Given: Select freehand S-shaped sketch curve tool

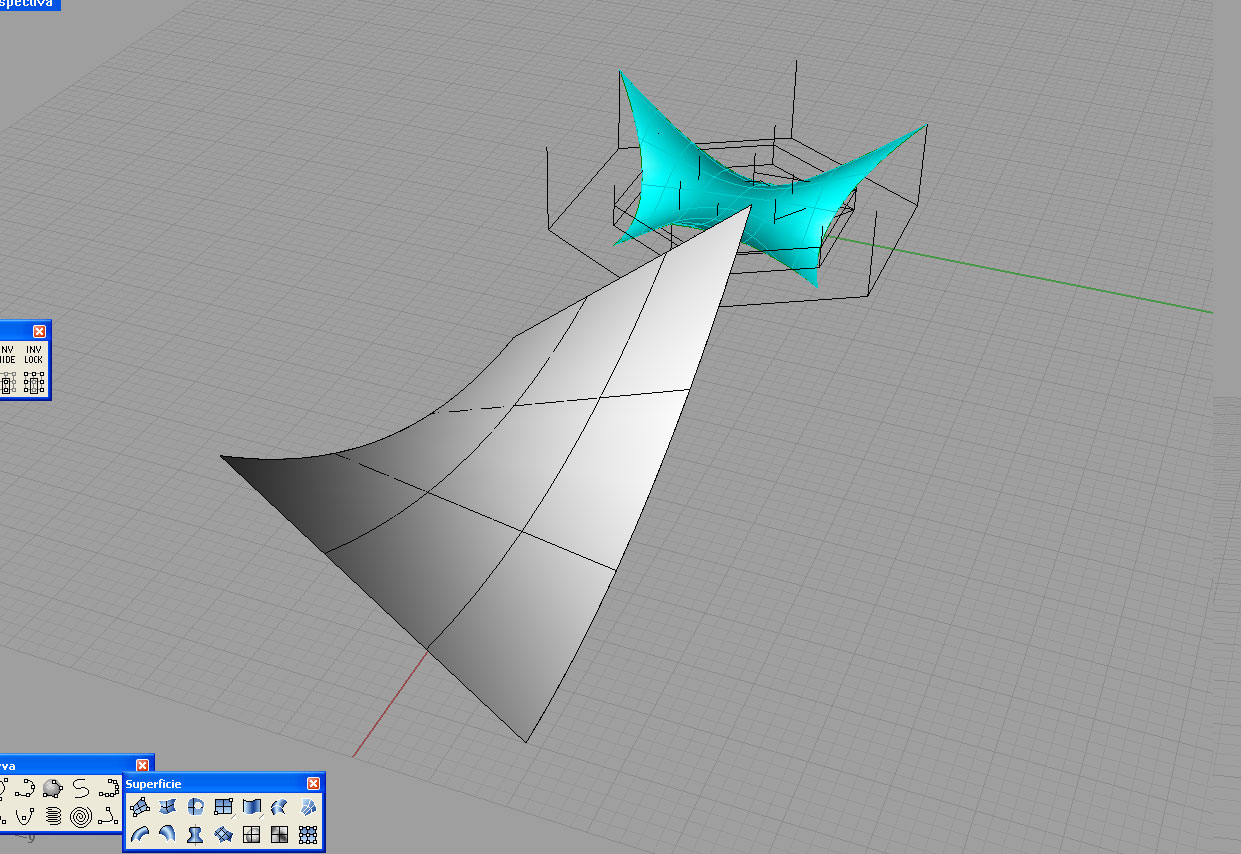Looking at the screenshot, I should [x=81, y=788].
